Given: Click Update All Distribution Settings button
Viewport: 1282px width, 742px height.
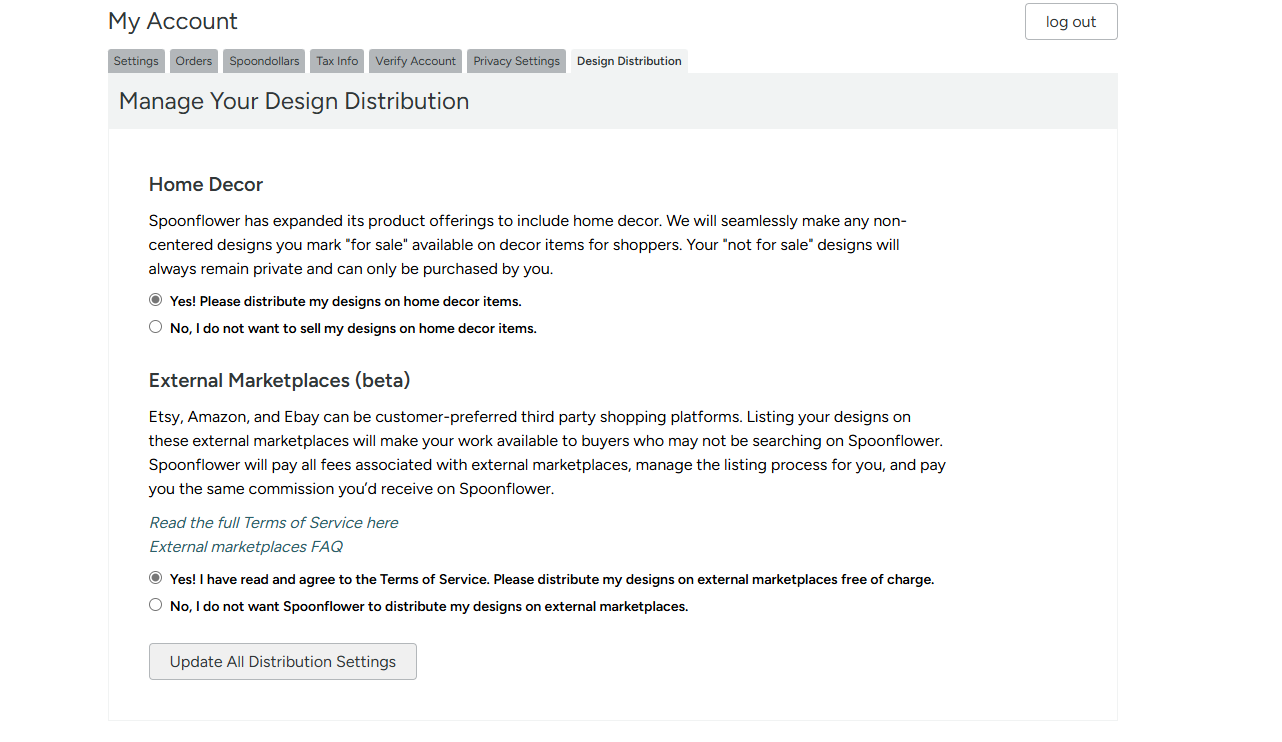Looking at the screenshot, I should pyautogui.click(x=283, y=662).
